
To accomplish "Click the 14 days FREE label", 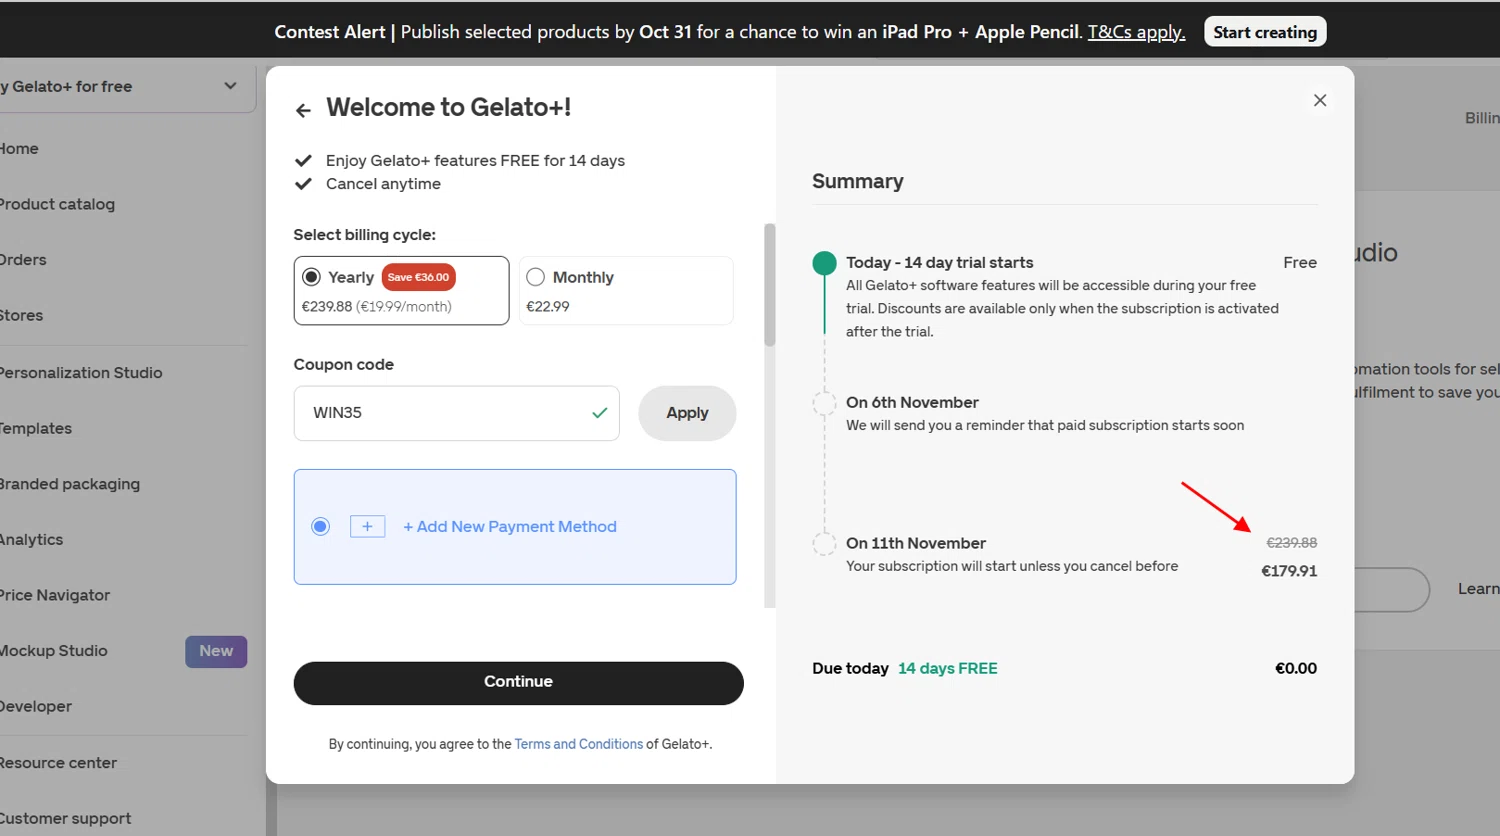I will [x=948, y=668].
